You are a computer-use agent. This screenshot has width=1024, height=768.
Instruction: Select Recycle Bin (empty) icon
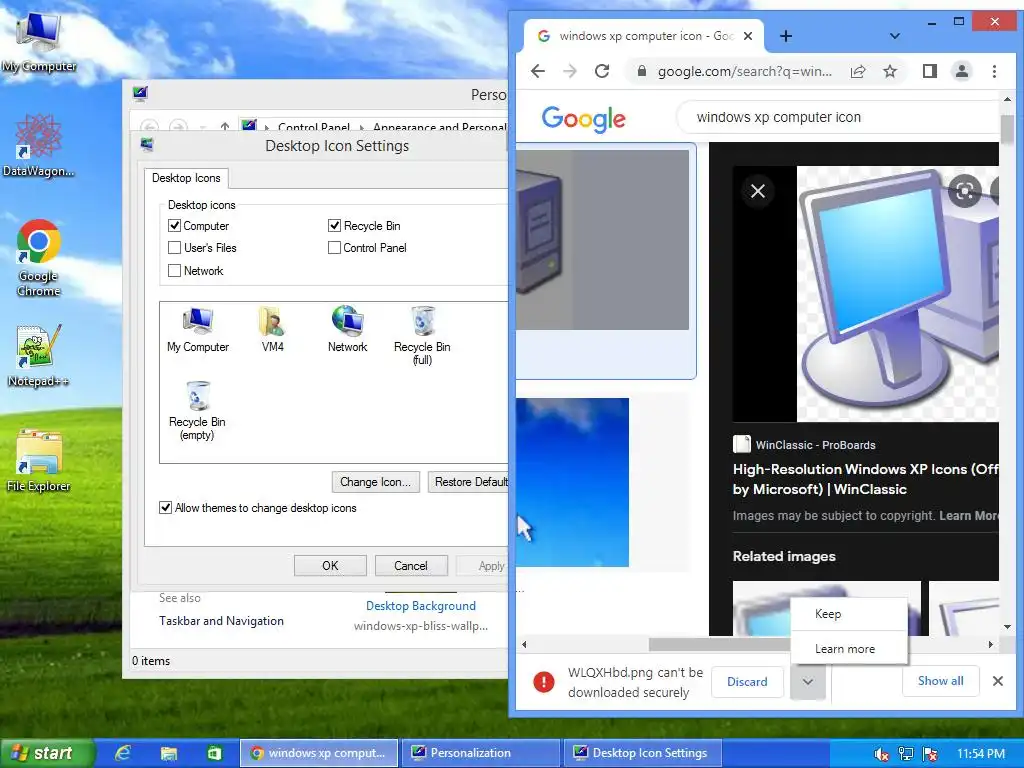[197, 411]
